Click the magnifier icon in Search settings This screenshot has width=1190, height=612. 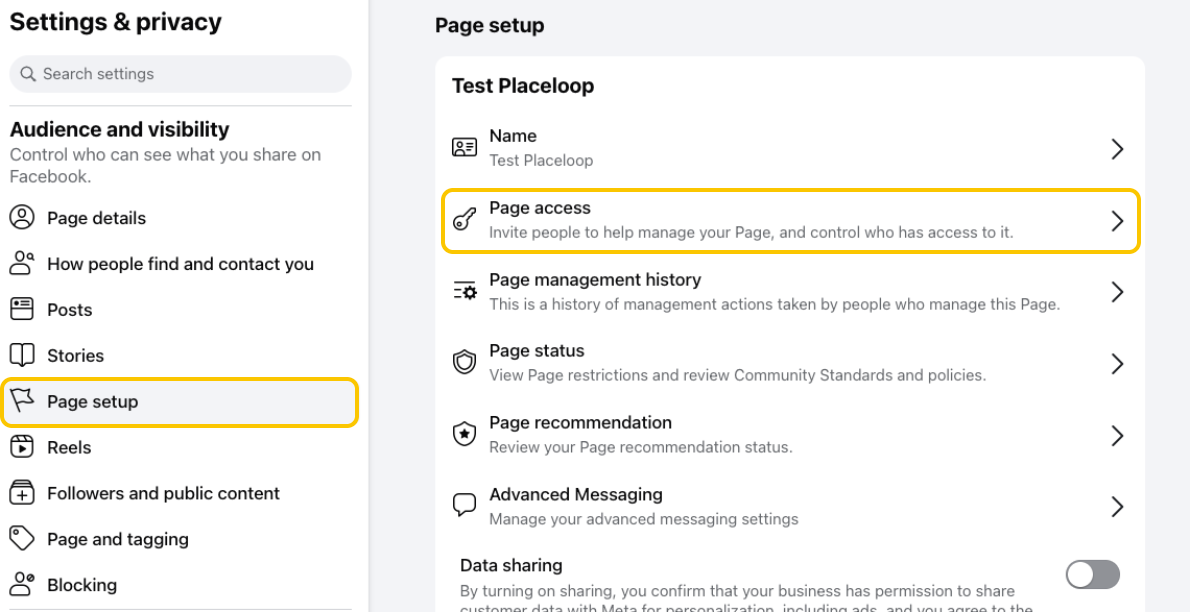28,74
